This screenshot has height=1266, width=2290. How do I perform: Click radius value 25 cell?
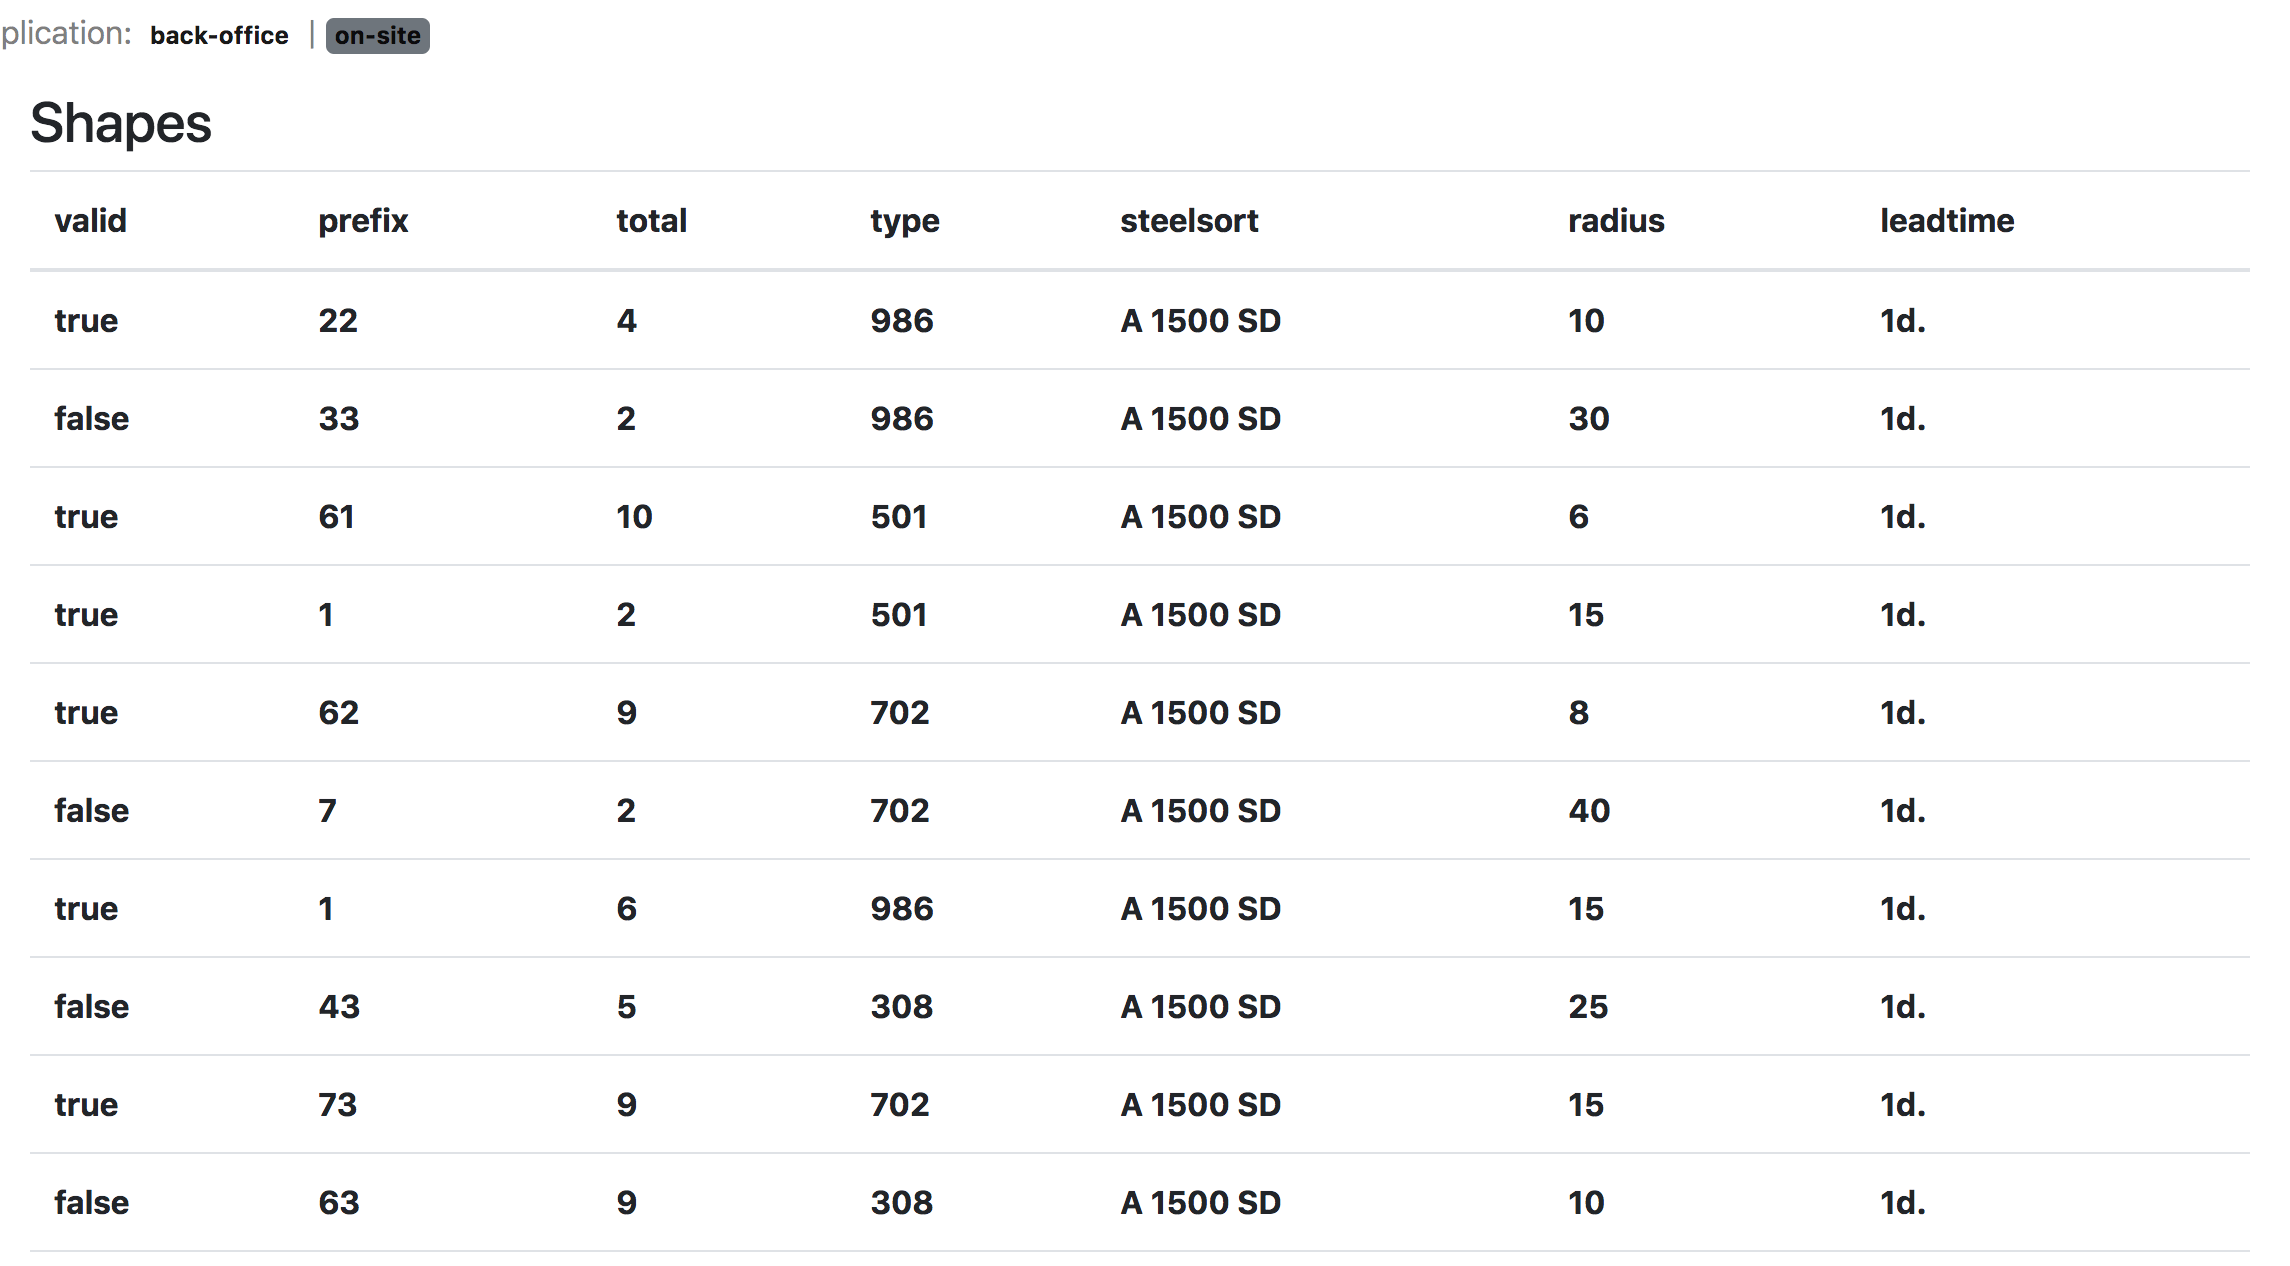coord(1587,1007)
